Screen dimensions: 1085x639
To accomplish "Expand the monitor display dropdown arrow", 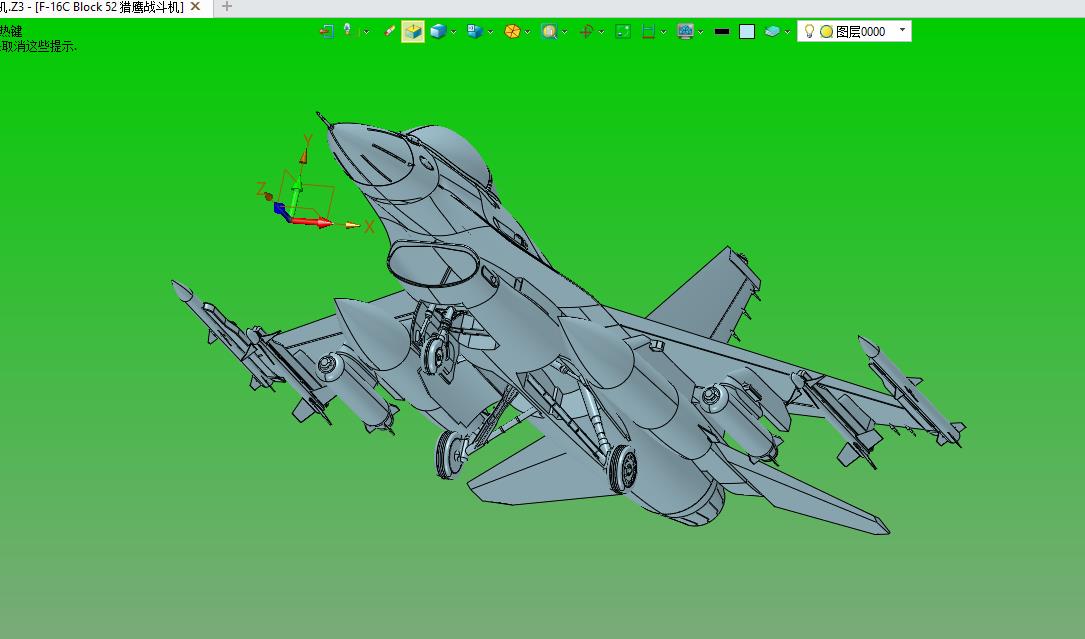I will click(x=701, y=32).
